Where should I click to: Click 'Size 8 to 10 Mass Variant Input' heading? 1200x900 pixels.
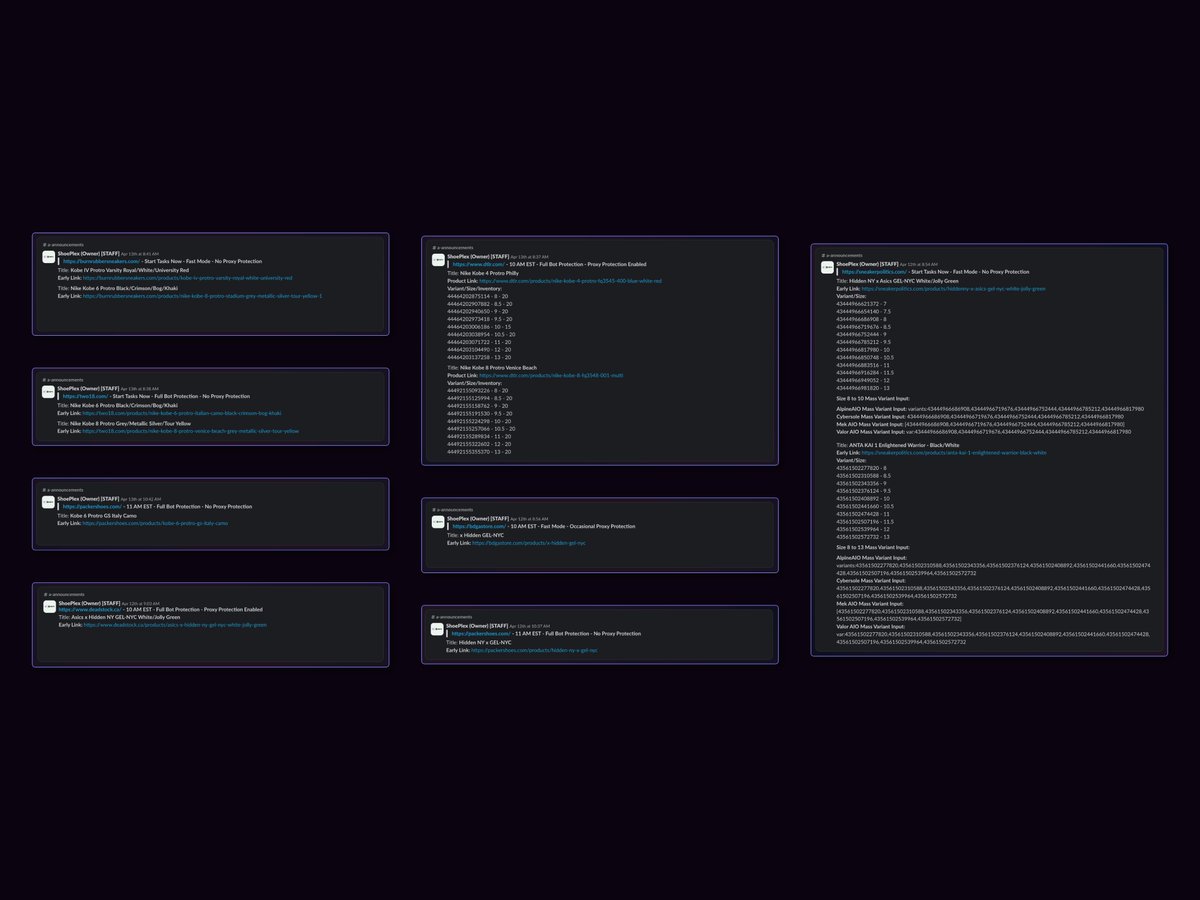click(x=873, y=399)
